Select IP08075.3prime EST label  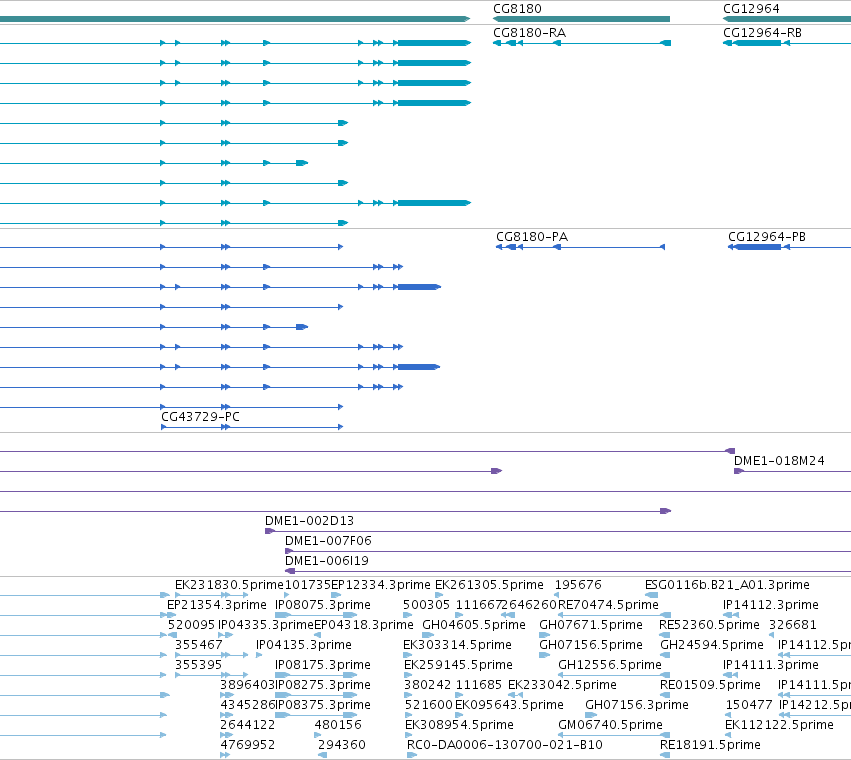322,605
